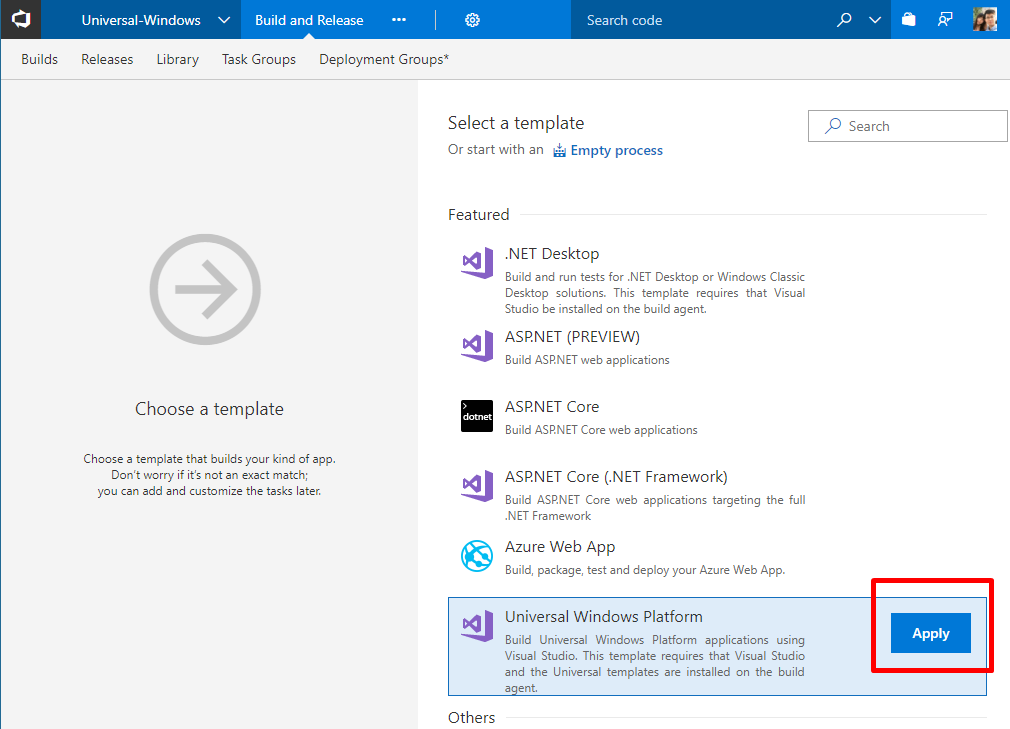Select the Universal Windows Platform template title
Image resolution: width=1010 pixels, height=729 pixels.
(604, 616)
